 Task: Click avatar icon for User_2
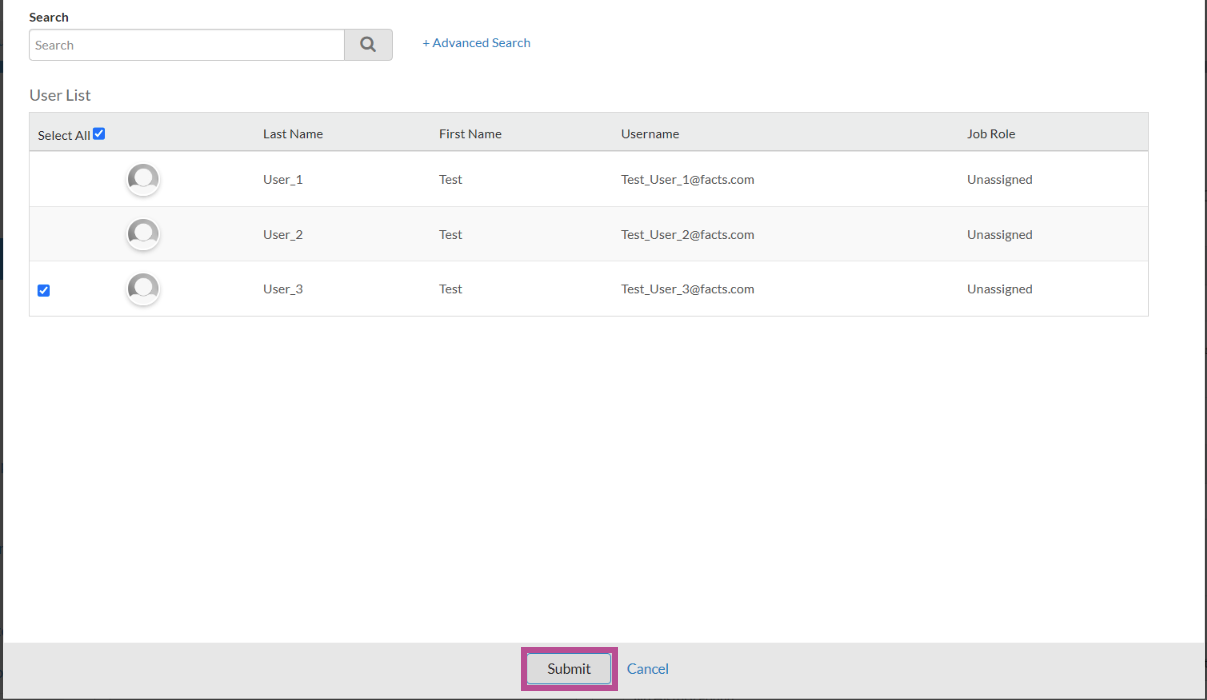point(143,234)
